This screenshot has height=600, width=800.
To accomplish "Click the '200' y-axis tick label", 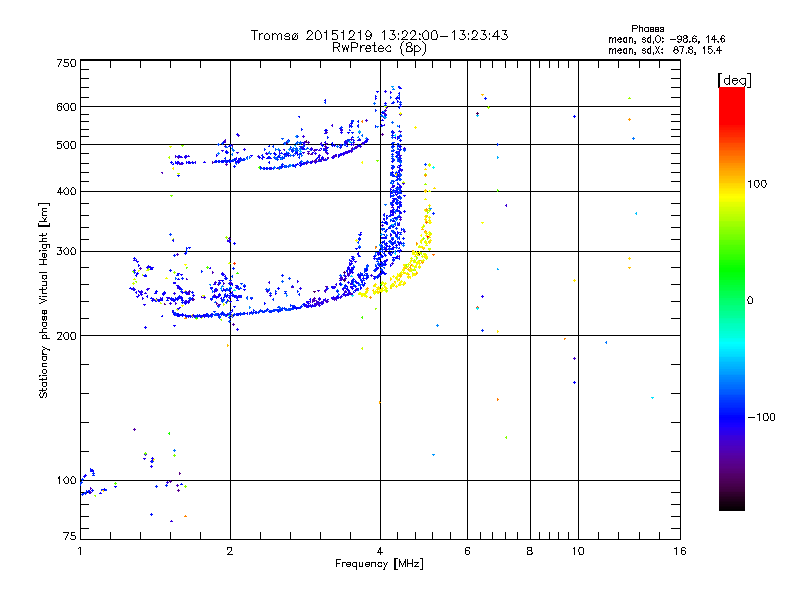I will [x=66, y=336].
